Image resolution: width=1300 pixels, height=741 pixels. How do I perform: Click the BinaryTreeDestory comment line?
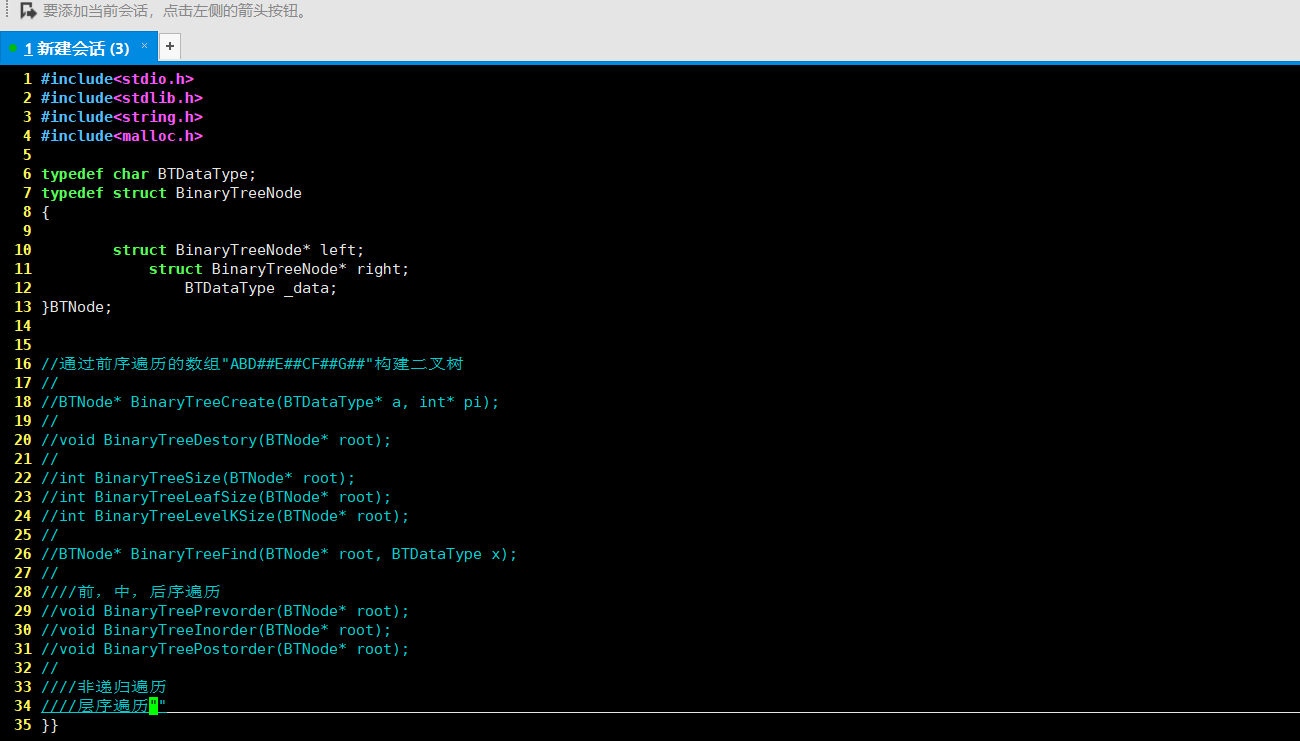[214, 440]
